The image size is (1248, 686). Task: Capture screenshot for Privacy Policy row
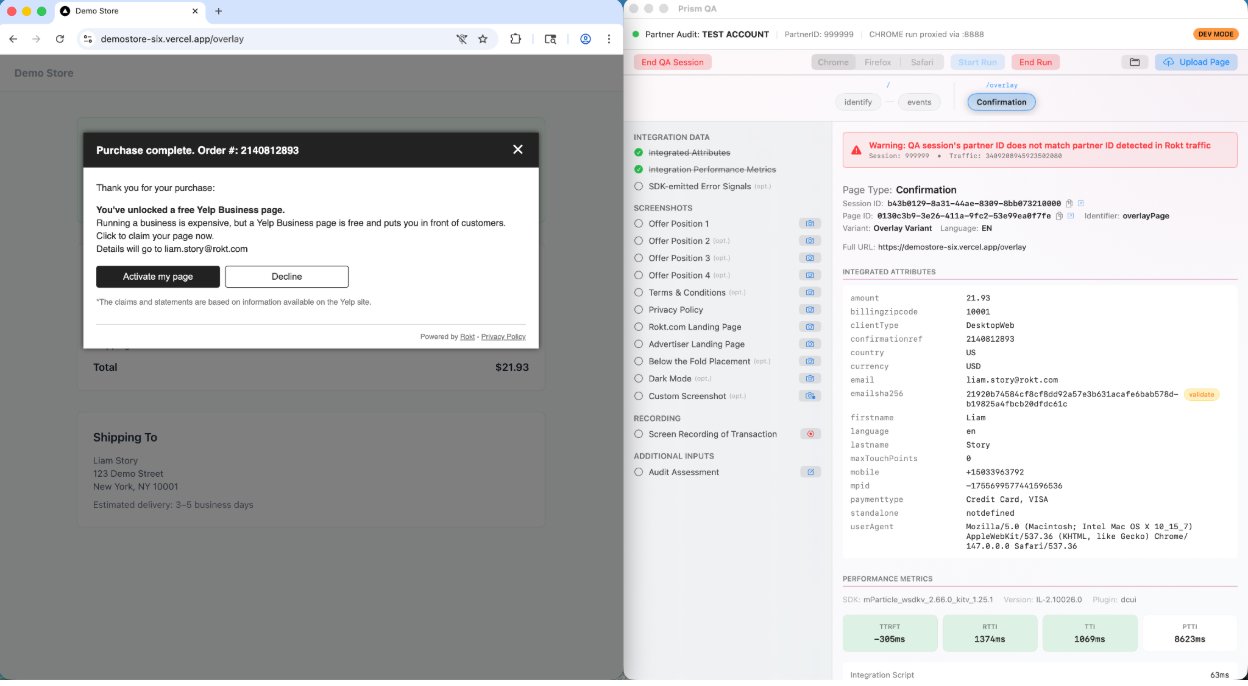(x=809, y=310)
